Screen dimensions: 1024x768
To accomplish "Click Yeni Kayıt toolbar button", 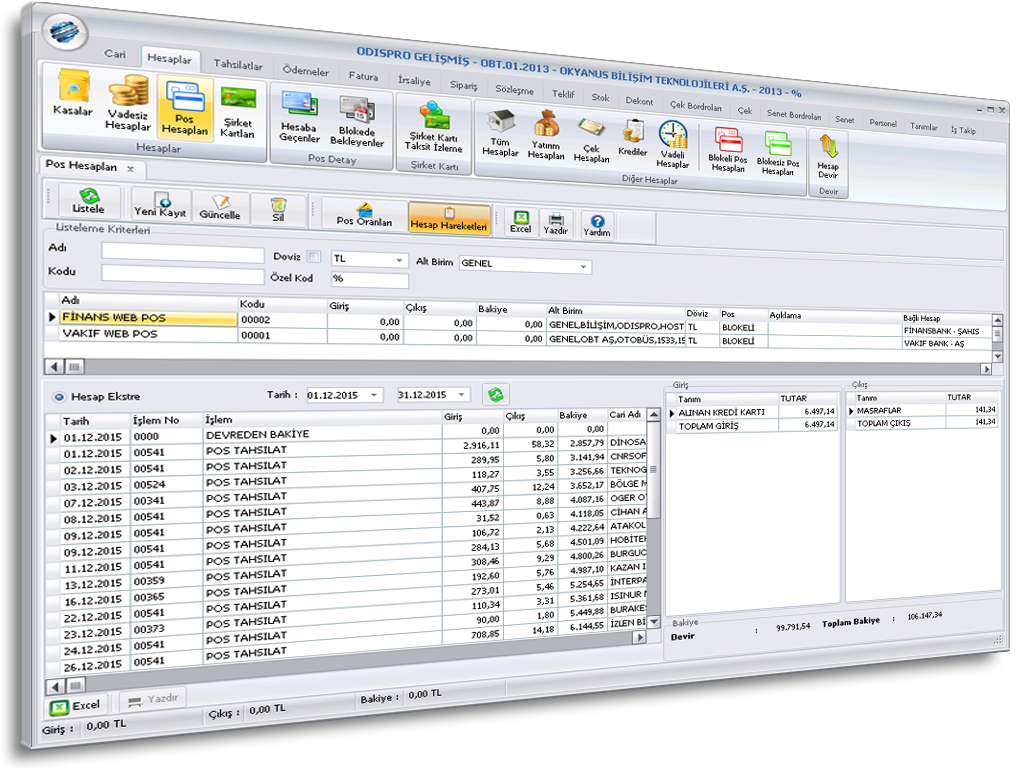I will 160,206.
